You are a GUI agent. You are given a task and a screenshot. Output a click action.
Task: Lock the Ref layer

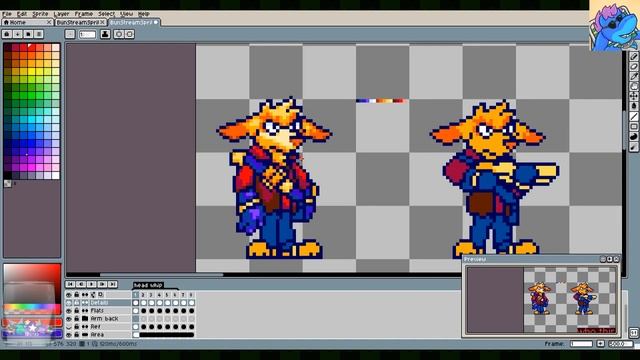coord(77,327)
